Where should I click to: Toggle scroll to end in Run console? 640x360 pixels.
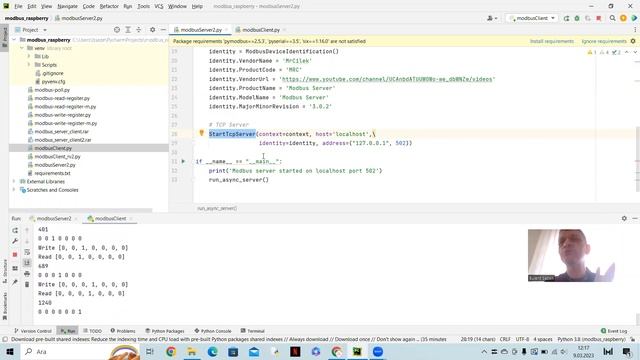pyautogui.click(x=27, y=262)
